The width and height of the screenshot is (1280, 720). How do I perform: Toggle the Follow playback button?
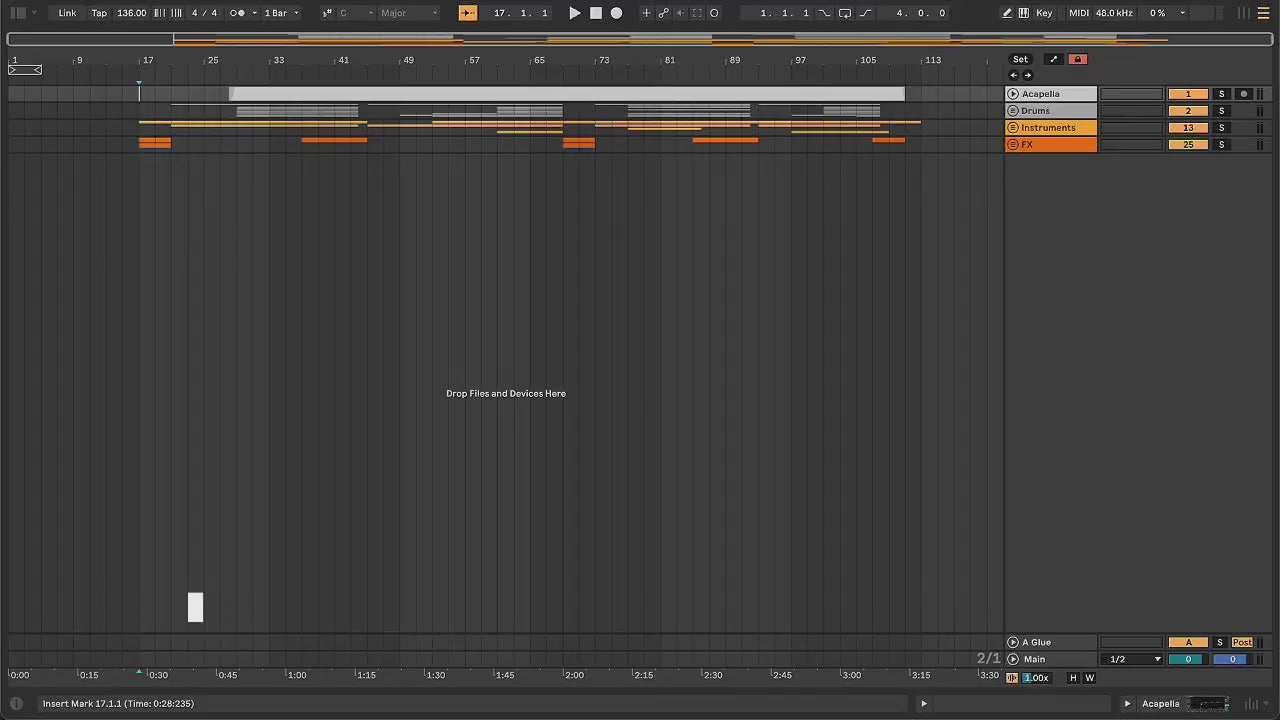[x=467, y=13]
